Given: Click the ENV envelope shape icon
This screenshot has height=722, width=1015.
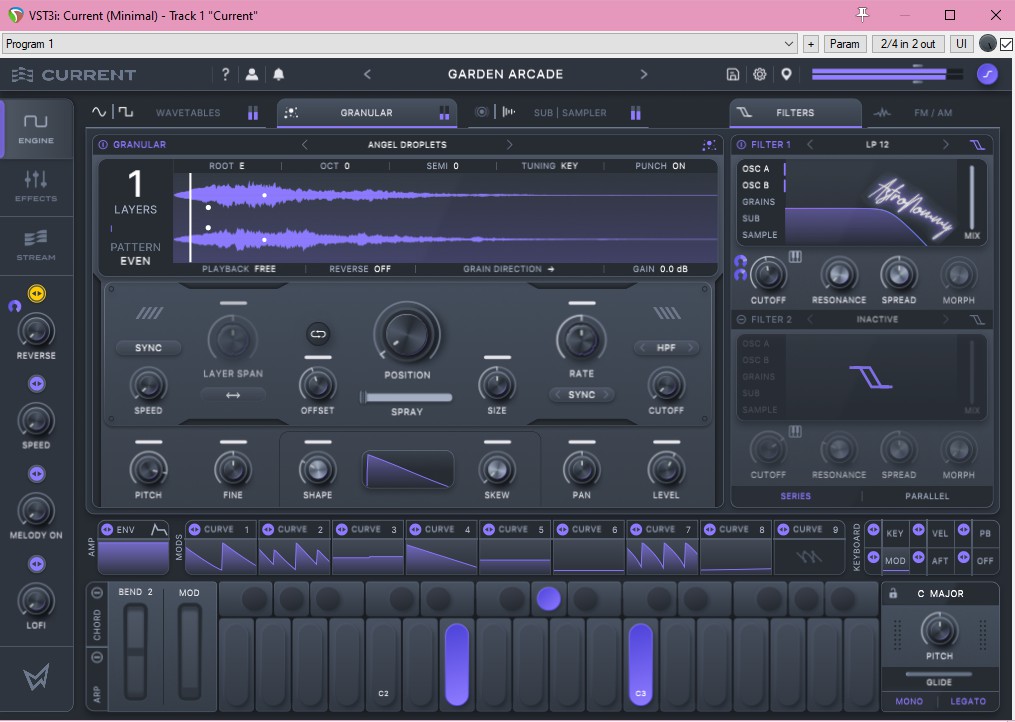Looking at the screenshot, I should point(159,530).
